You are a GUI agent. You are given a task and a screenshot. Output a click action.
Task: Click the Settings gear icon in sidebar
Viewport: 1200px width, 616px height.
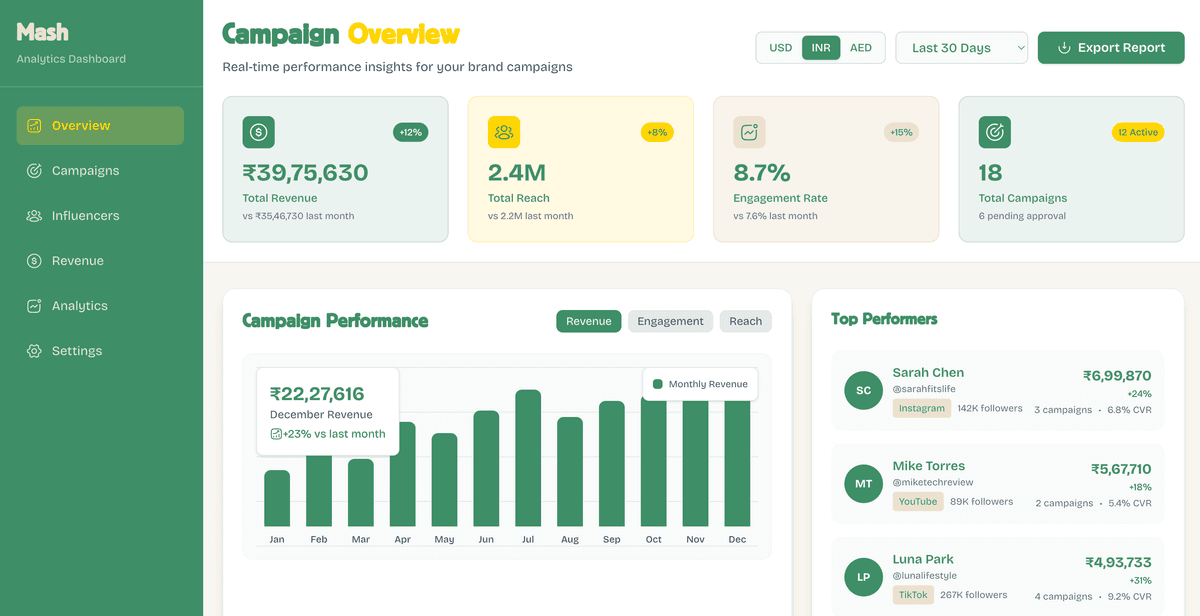coord(34,351)
